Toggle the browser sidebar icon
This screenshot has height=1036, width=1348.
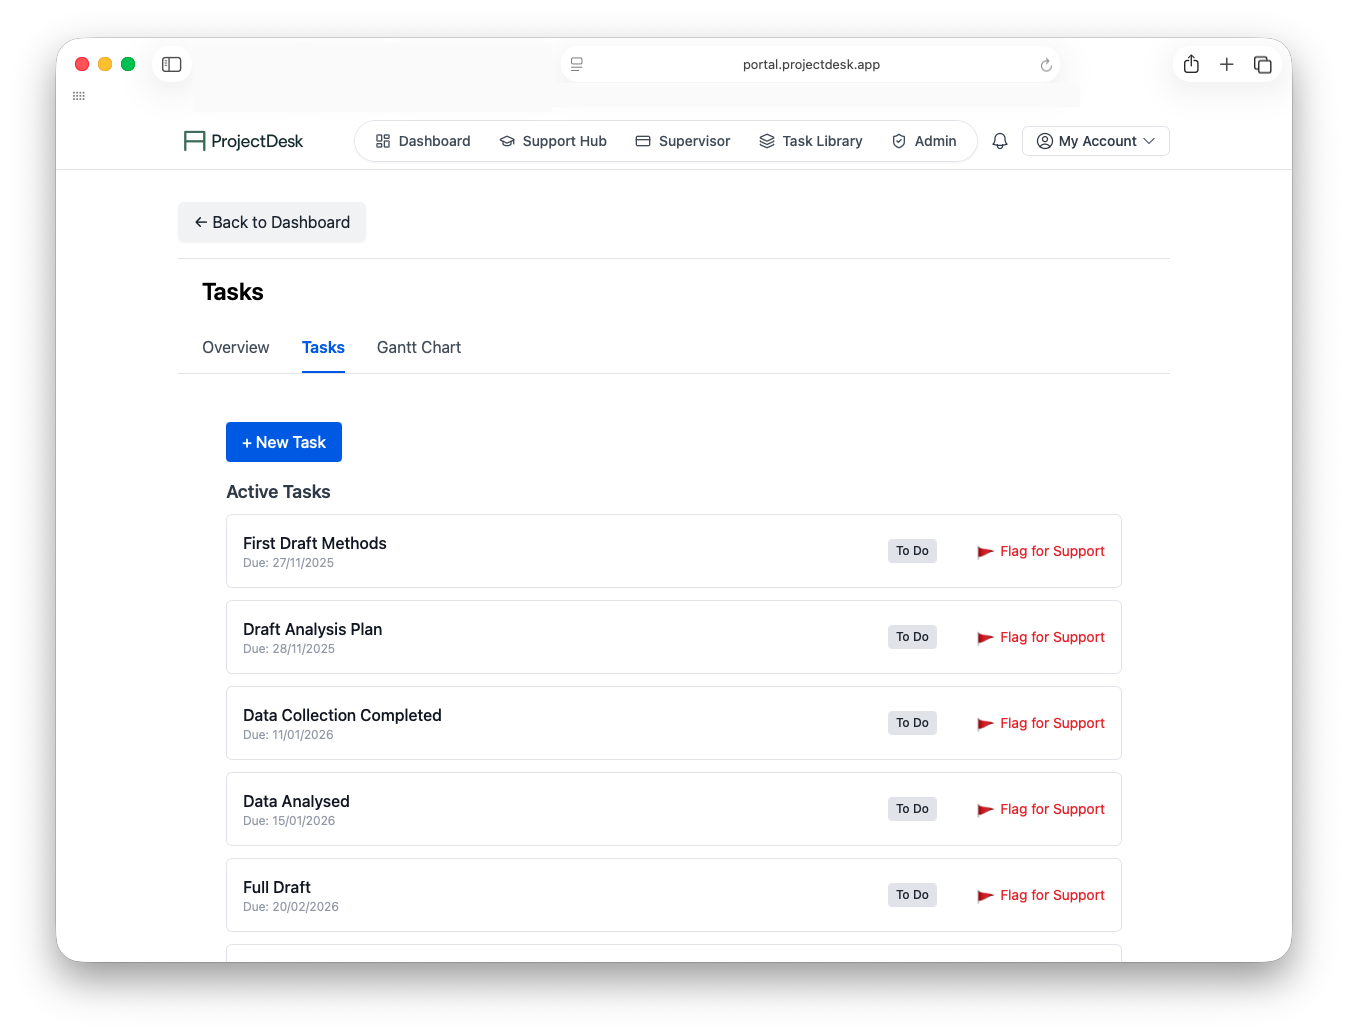coord(172,64)
